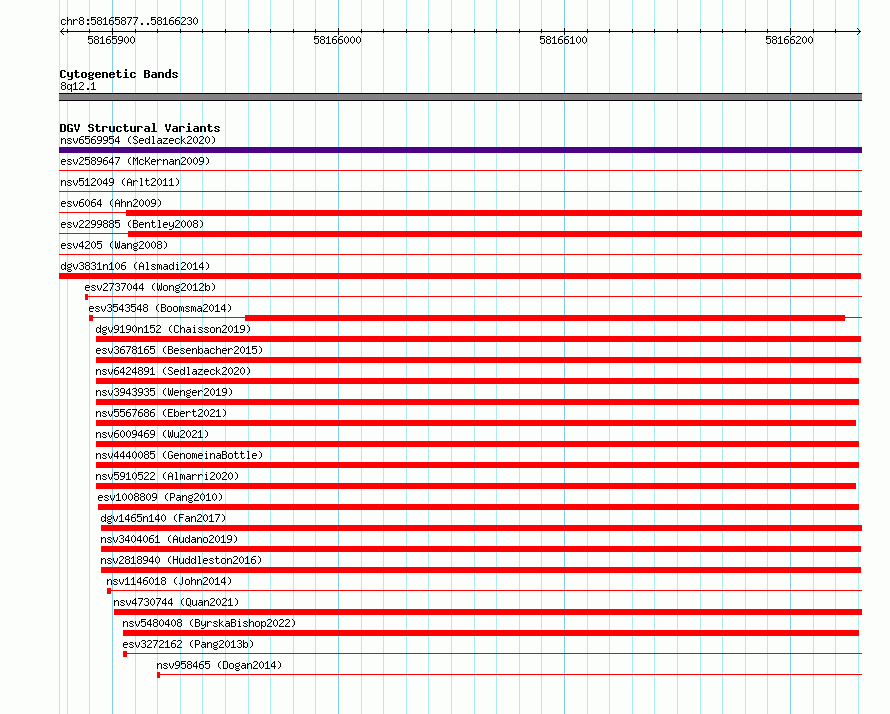Open variant nsv5910522 (Almarri2020)
The width and height of the screenshot is (890, 714).
point(167,476)
